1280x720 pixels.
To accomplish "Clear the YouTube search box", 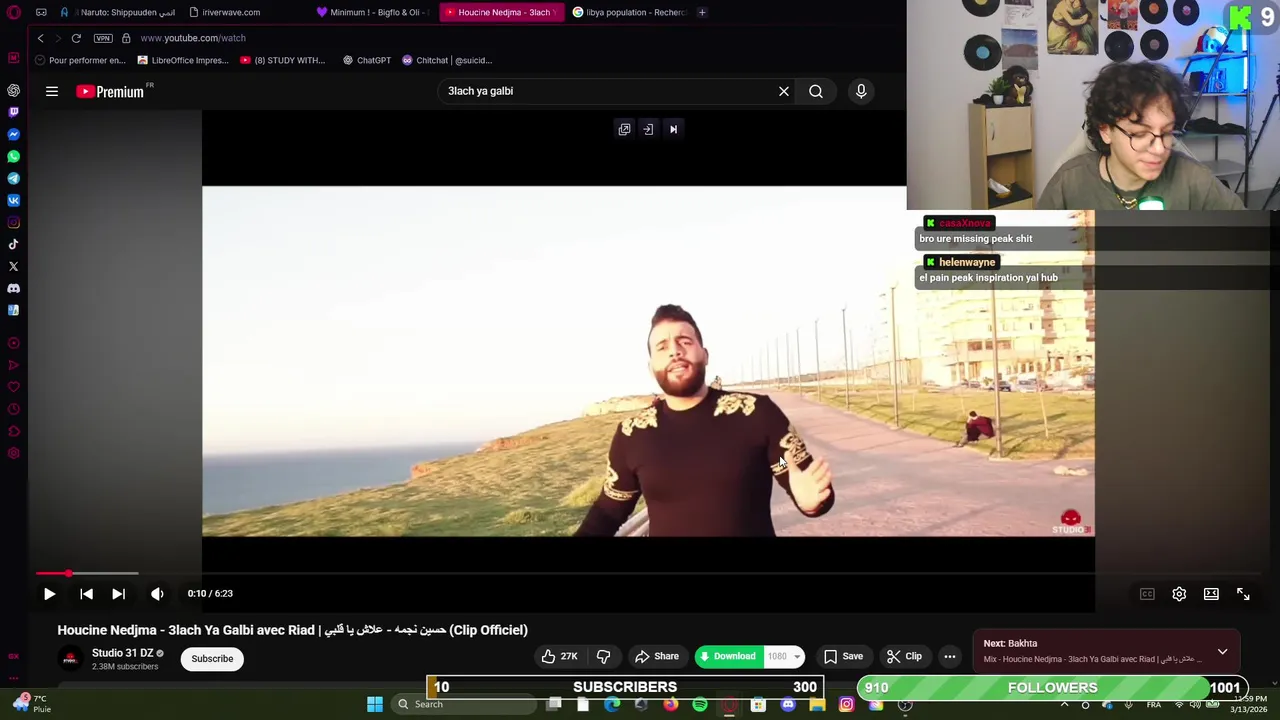I will [x=784, y=91].
